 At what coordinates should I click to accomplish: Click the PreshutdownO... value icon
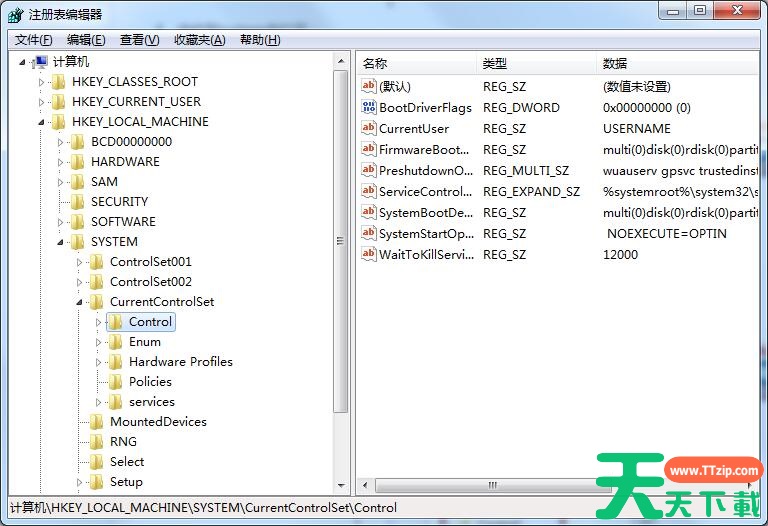point(368,170)
